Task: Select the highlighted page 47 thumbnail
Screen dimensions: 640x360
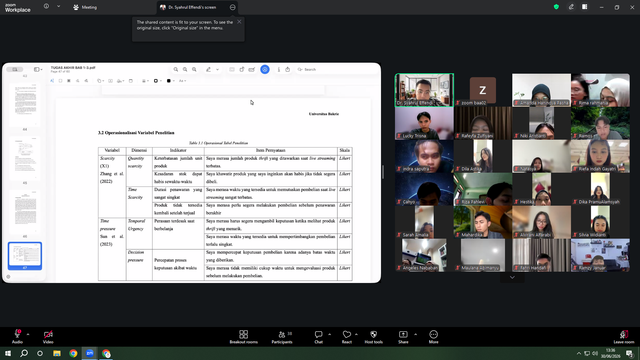Action: click(25, 256)
